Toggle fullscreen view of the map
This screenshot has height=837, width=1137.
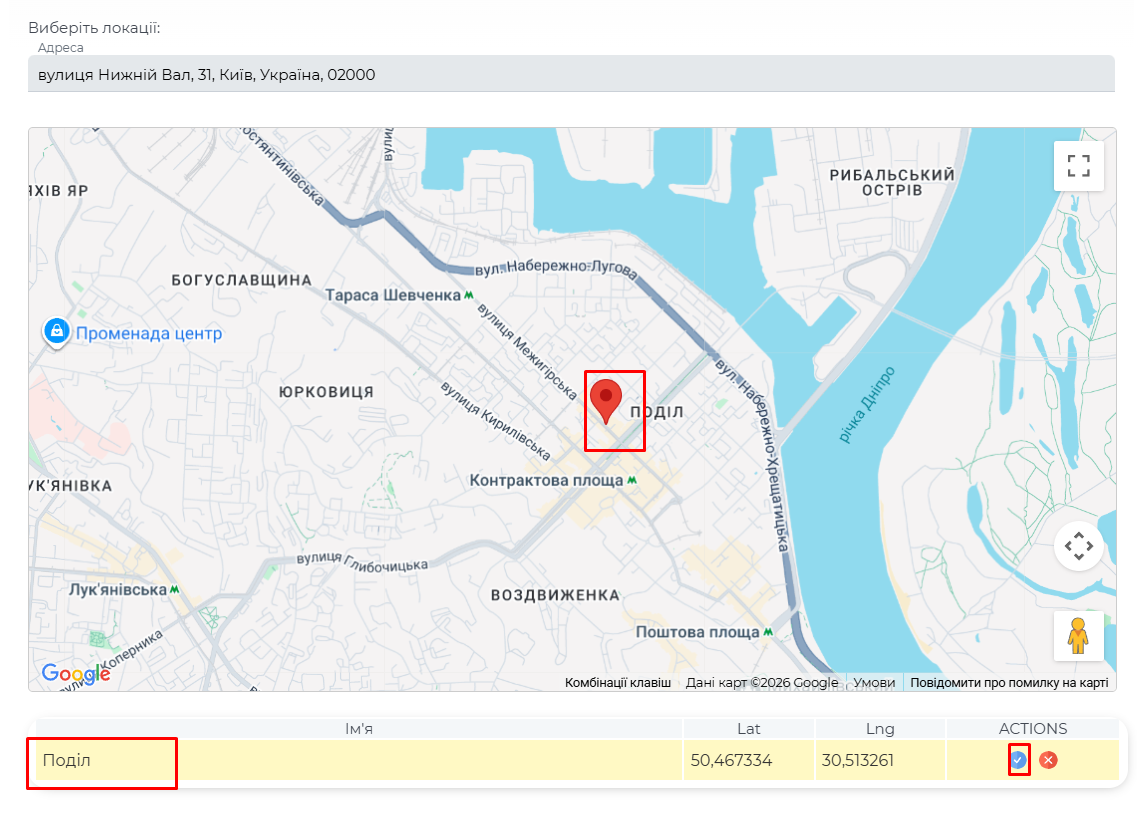(x=1078, y=166)
